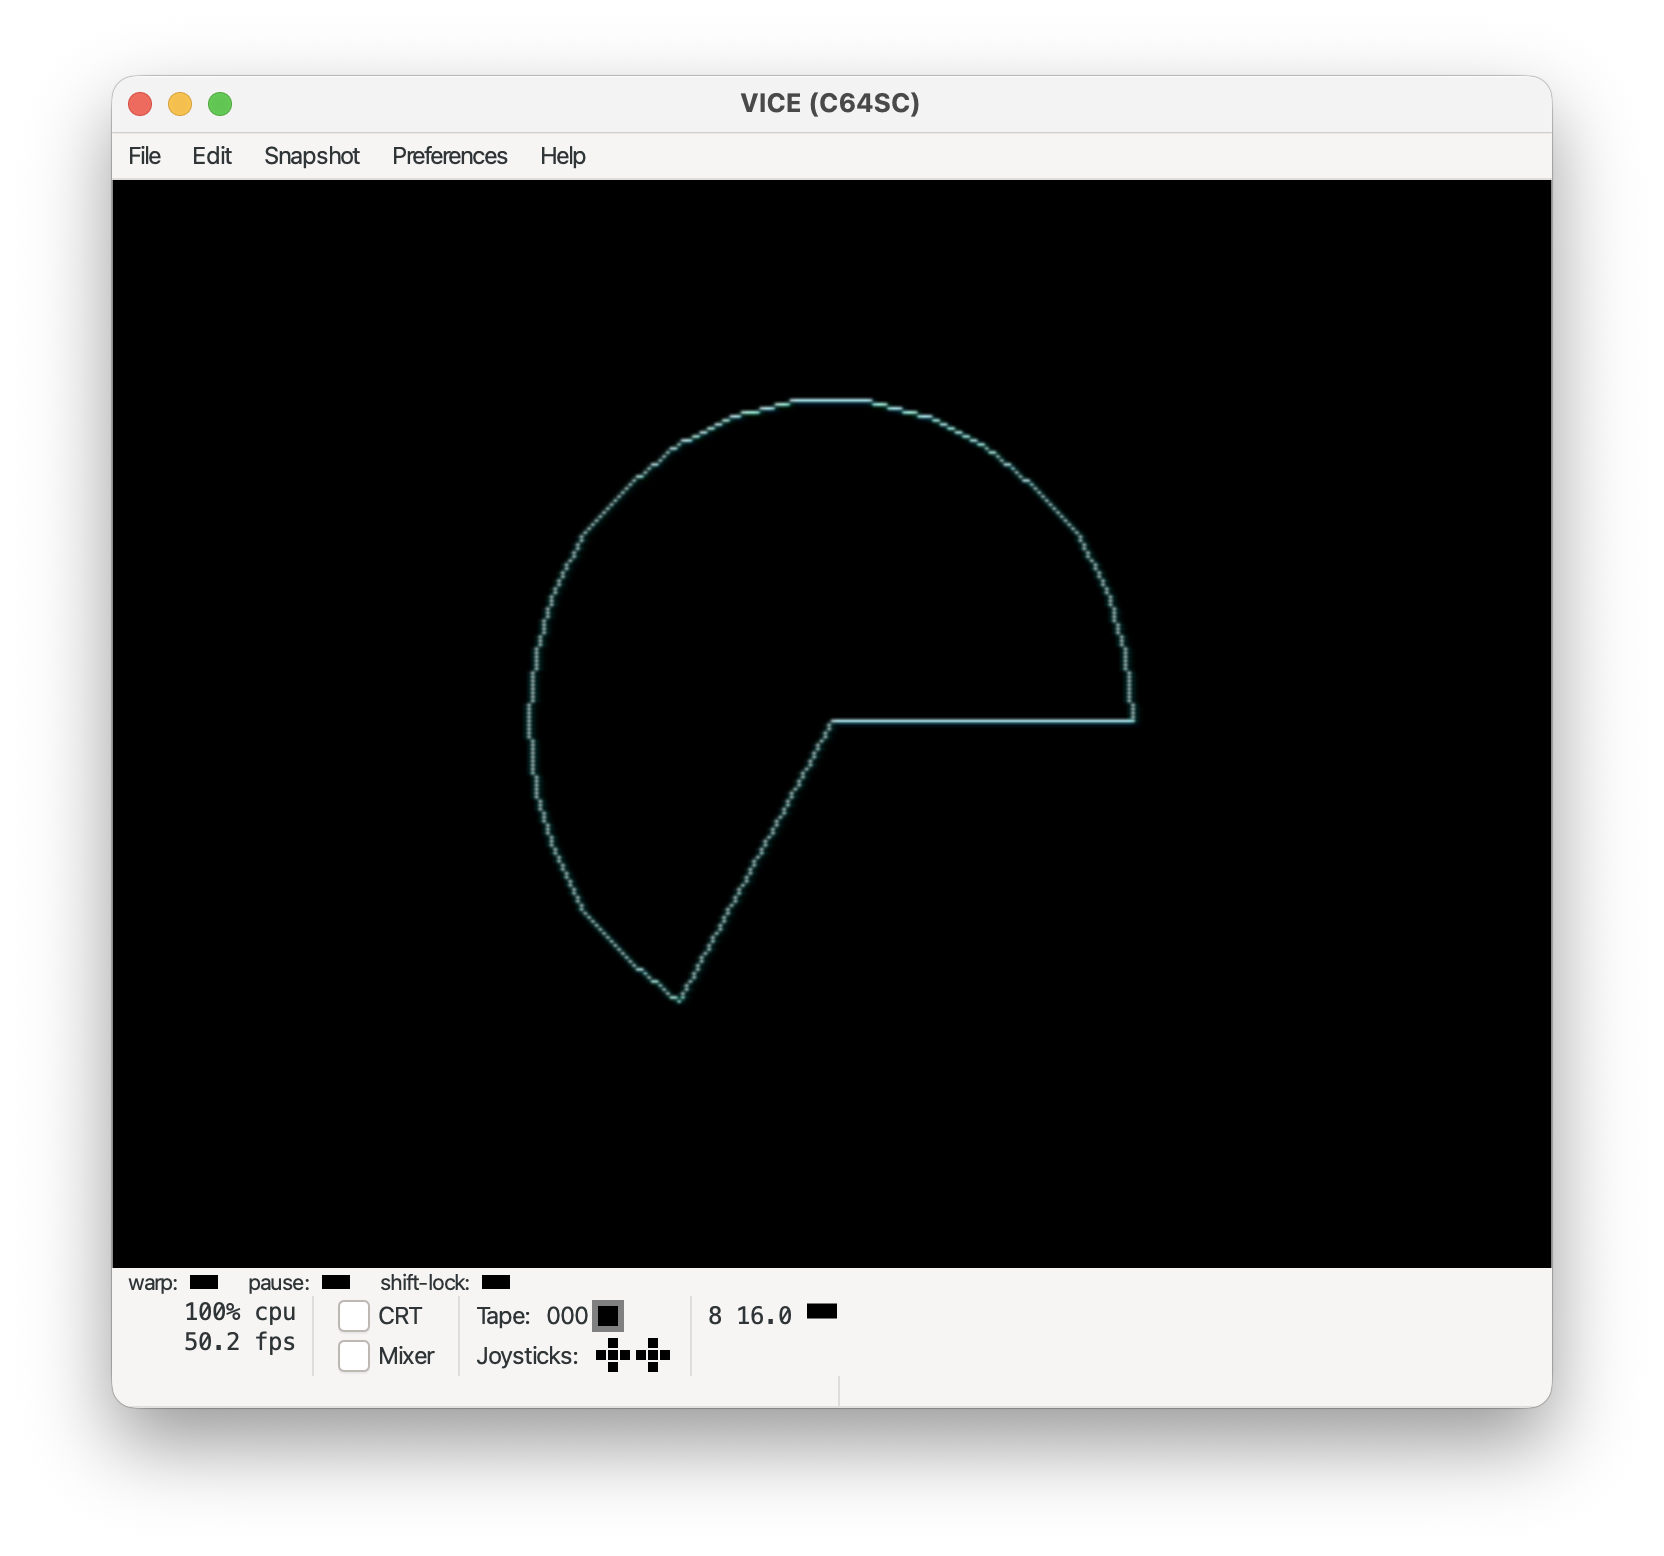The height and width of the screenshot is (1556, 1664).
Task: Expand the Preferences menu
Action: [450, 156]
